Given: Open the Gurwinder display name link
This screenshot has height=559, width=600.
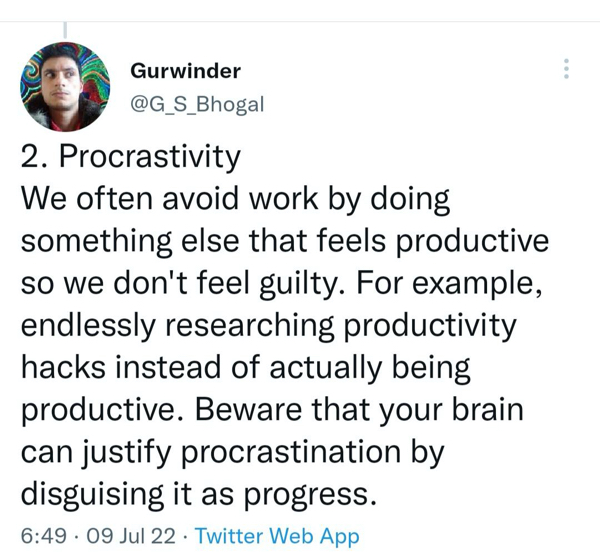Looking at the screenshot, I should (x=185, y=71).
